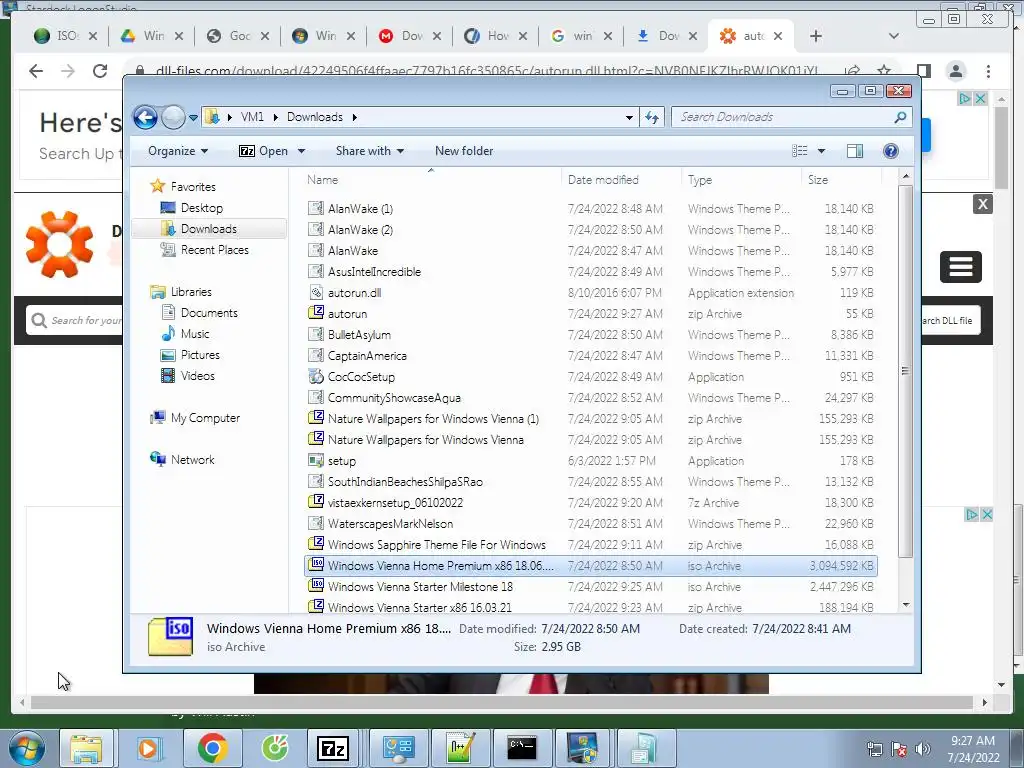Select the autorun zip archive icon
This screenshot has width=1024, height=768.
[x=316, y=313]
